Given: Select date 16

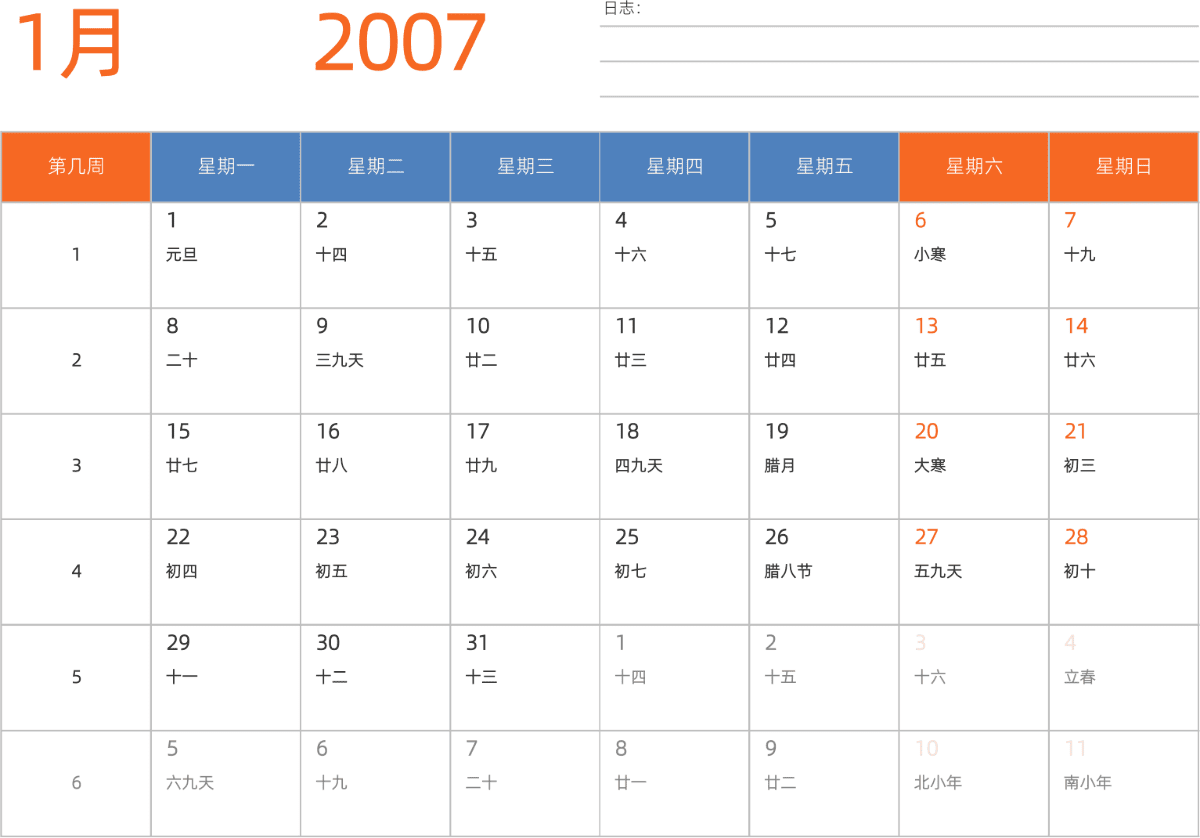Looking at the screenshot, I should (328, 432).
